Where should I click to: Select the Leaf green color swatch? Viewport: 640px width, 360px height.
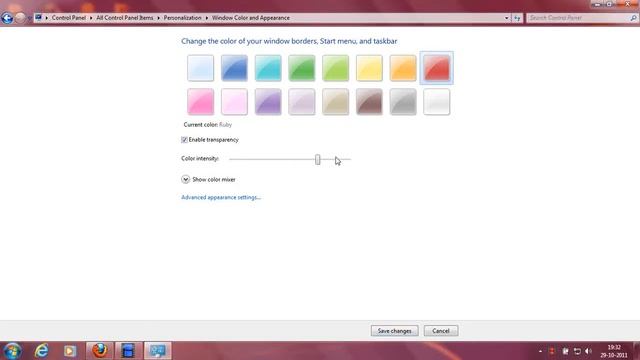click(302, 68)
